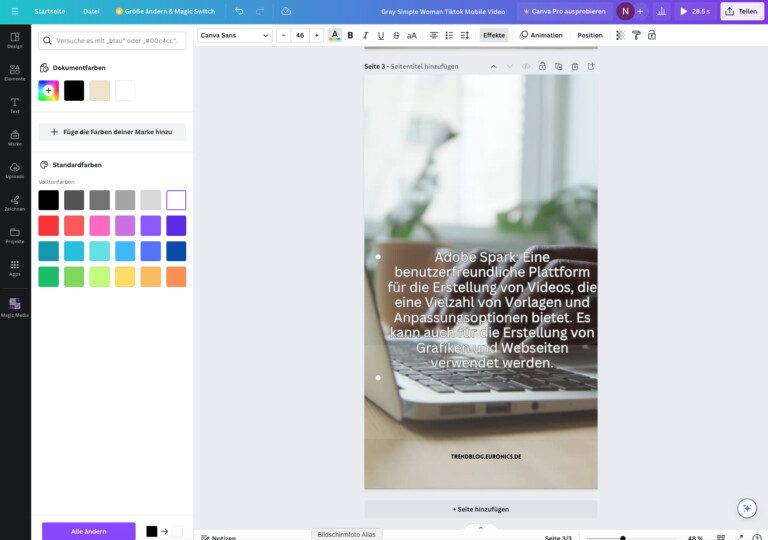Open the hamburger main menu
This screenshot has height=540, width=768.
pos(15,11)
